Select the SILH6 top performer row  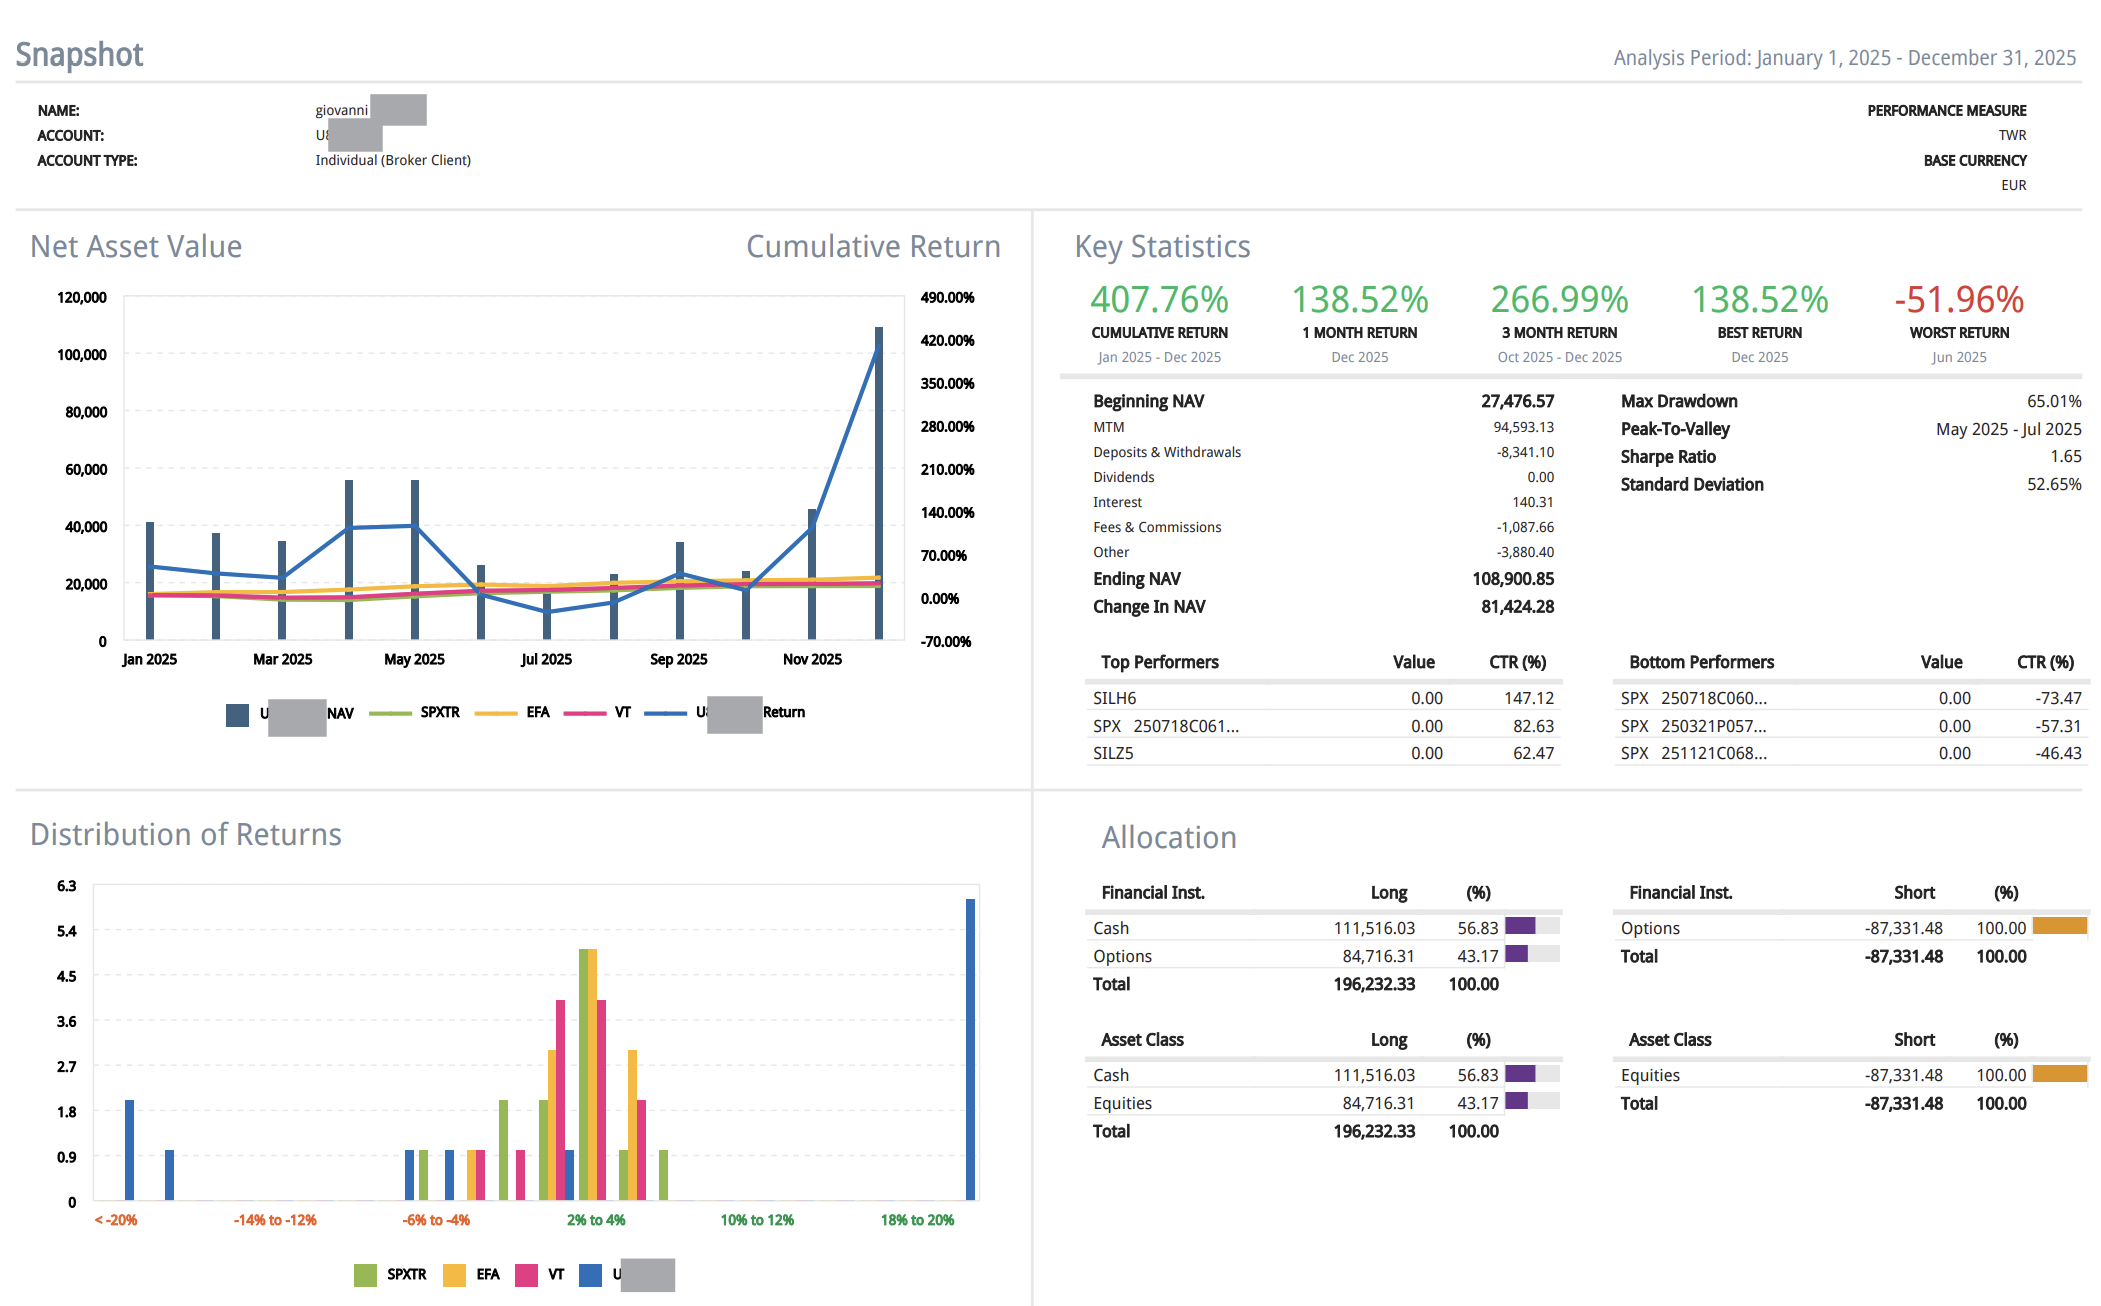(1115, 698)
